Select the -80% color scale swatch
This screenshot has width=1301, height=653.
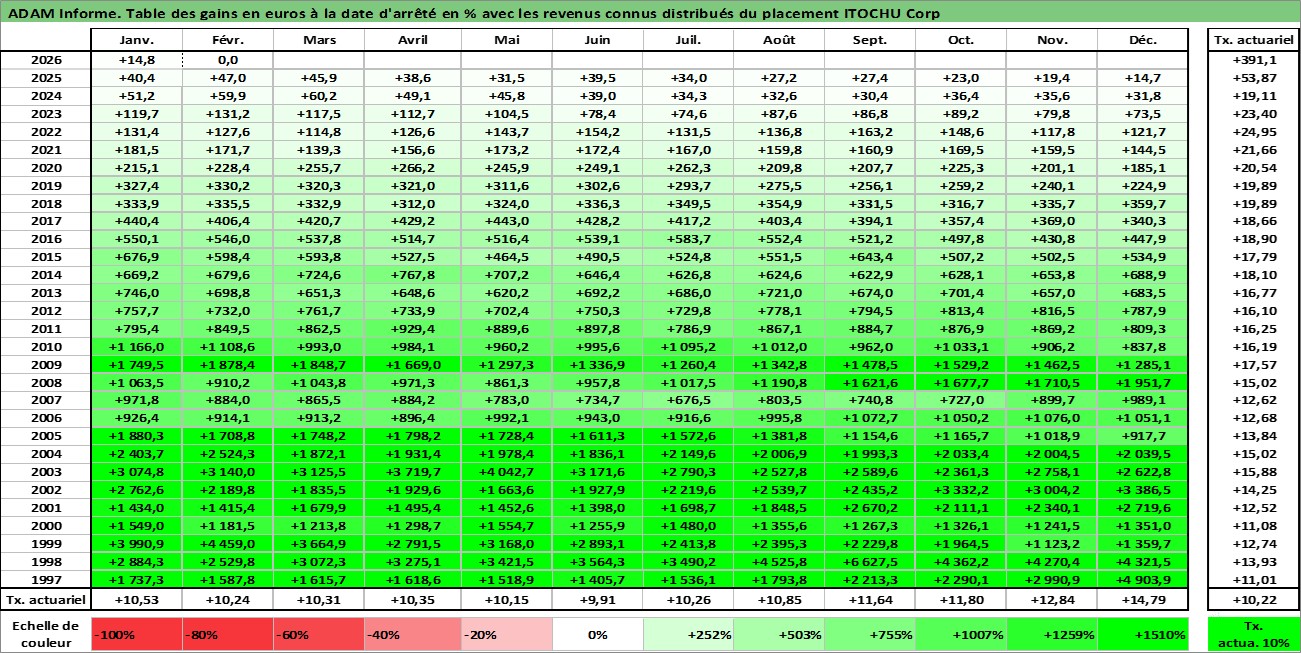pos(227,634)
